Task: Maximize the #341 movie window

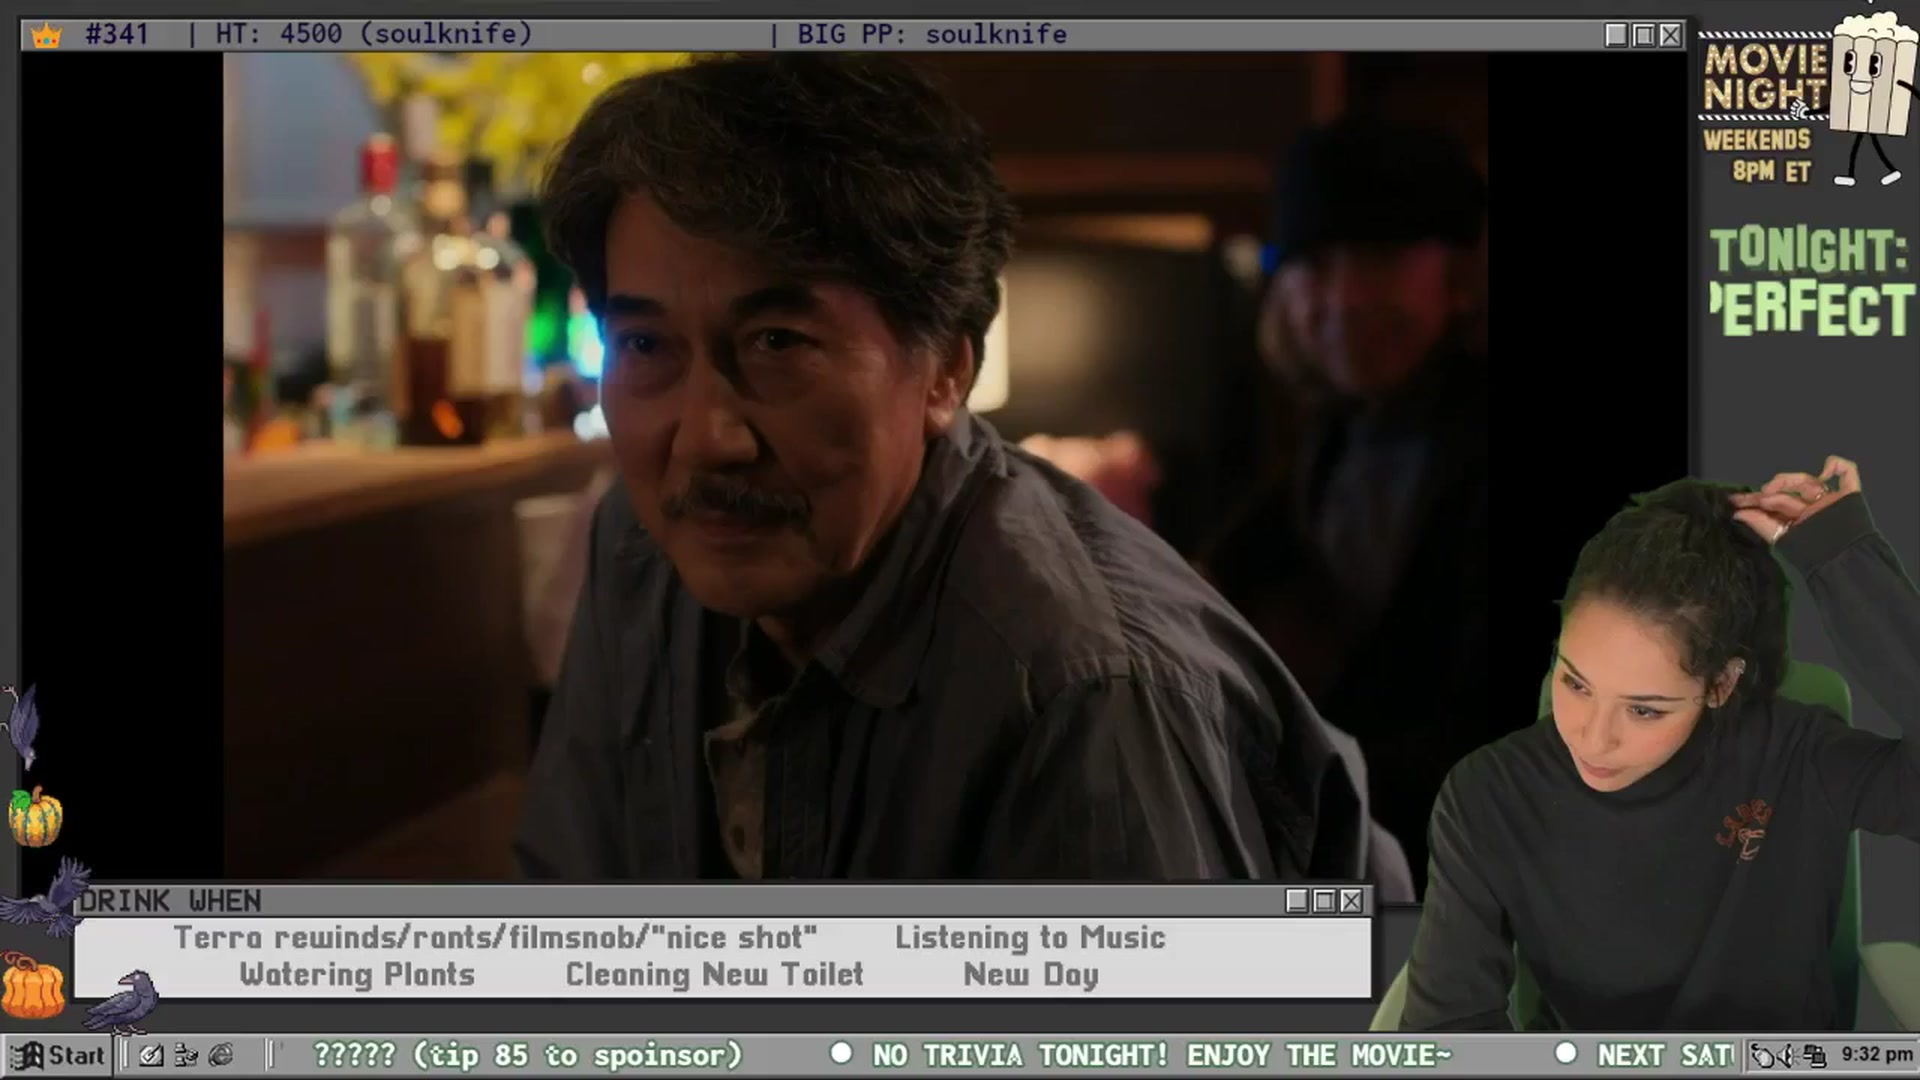Action: coord(1643,35)
